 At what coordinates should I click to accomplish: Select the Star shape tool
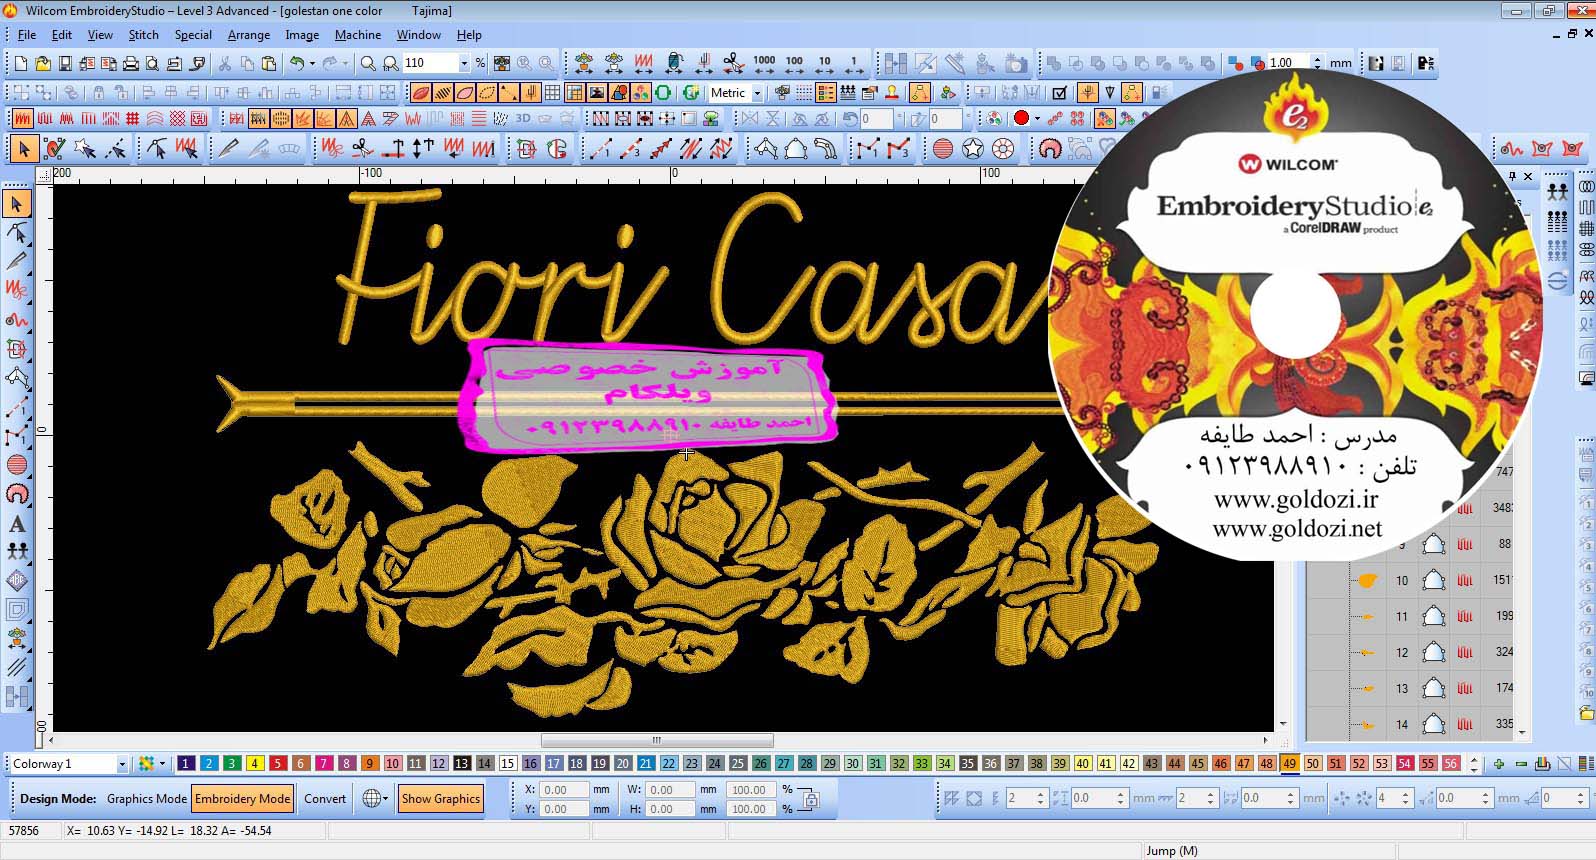(973, 149)
